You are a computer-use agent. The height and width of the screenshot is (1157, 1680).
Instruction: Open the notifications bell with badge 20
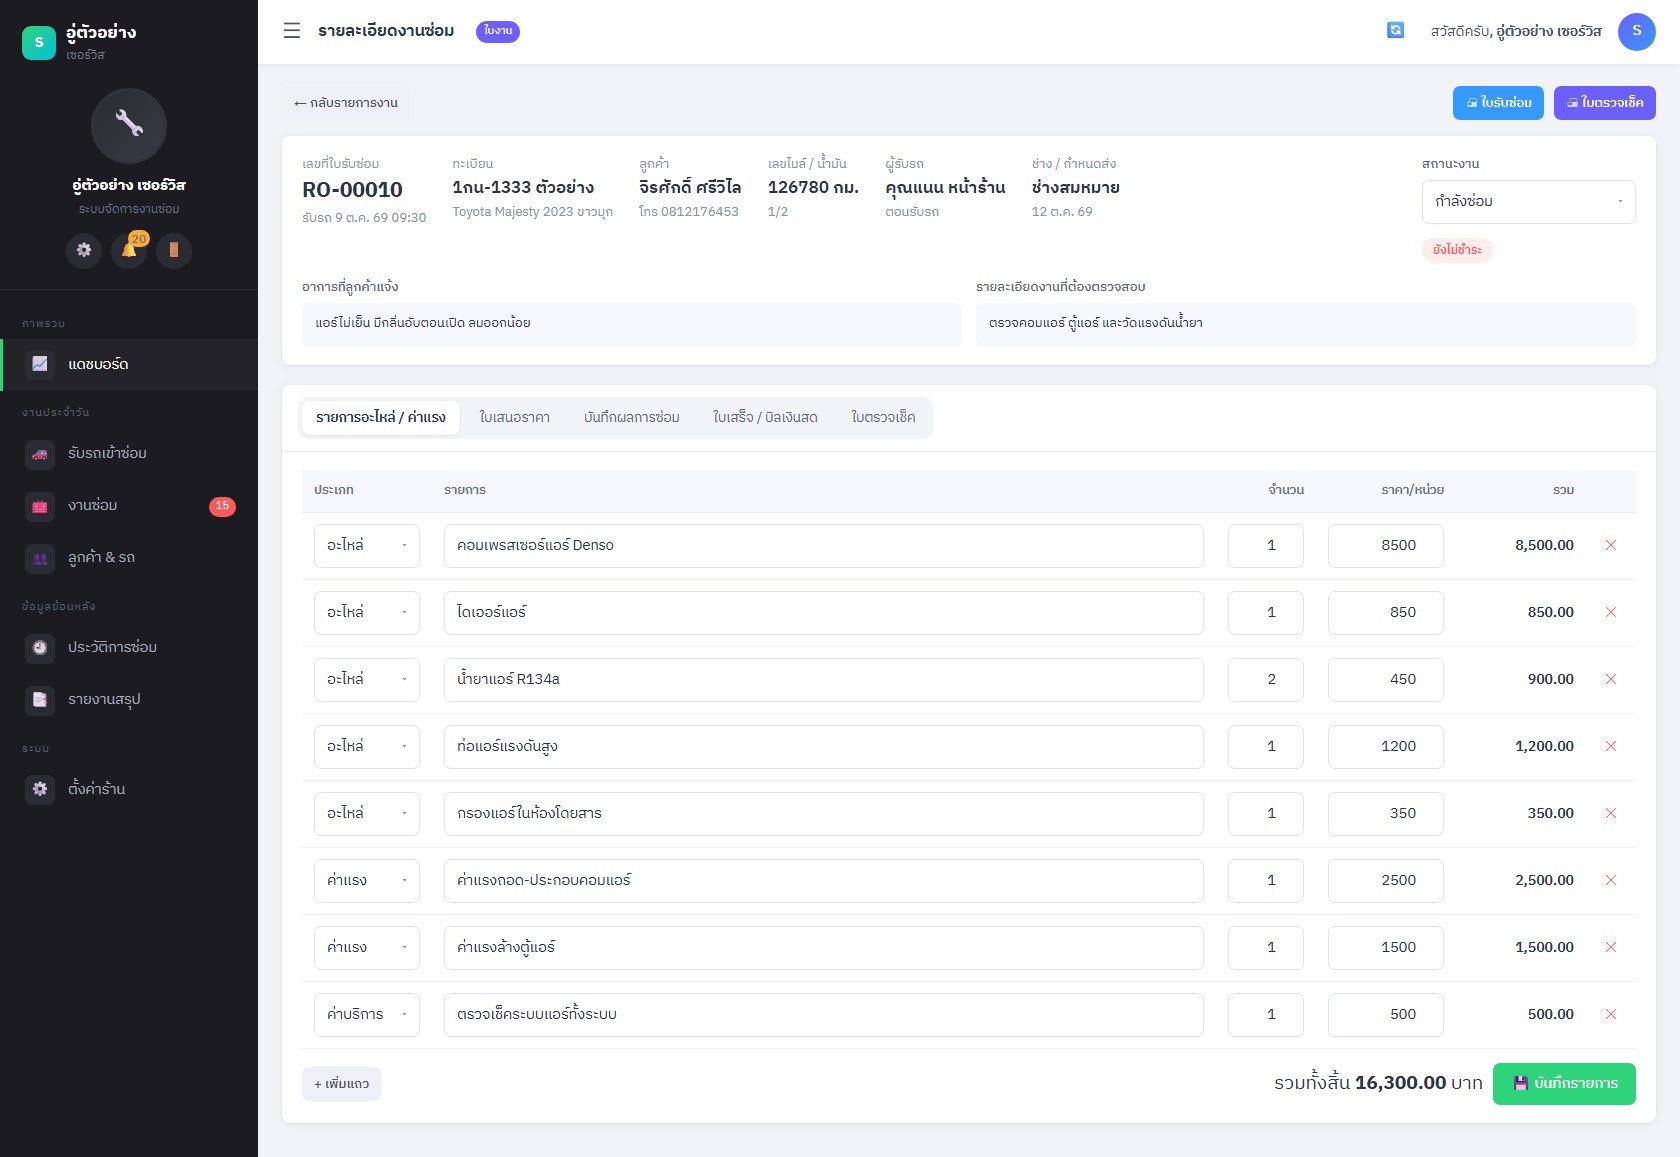click(129, 250)
